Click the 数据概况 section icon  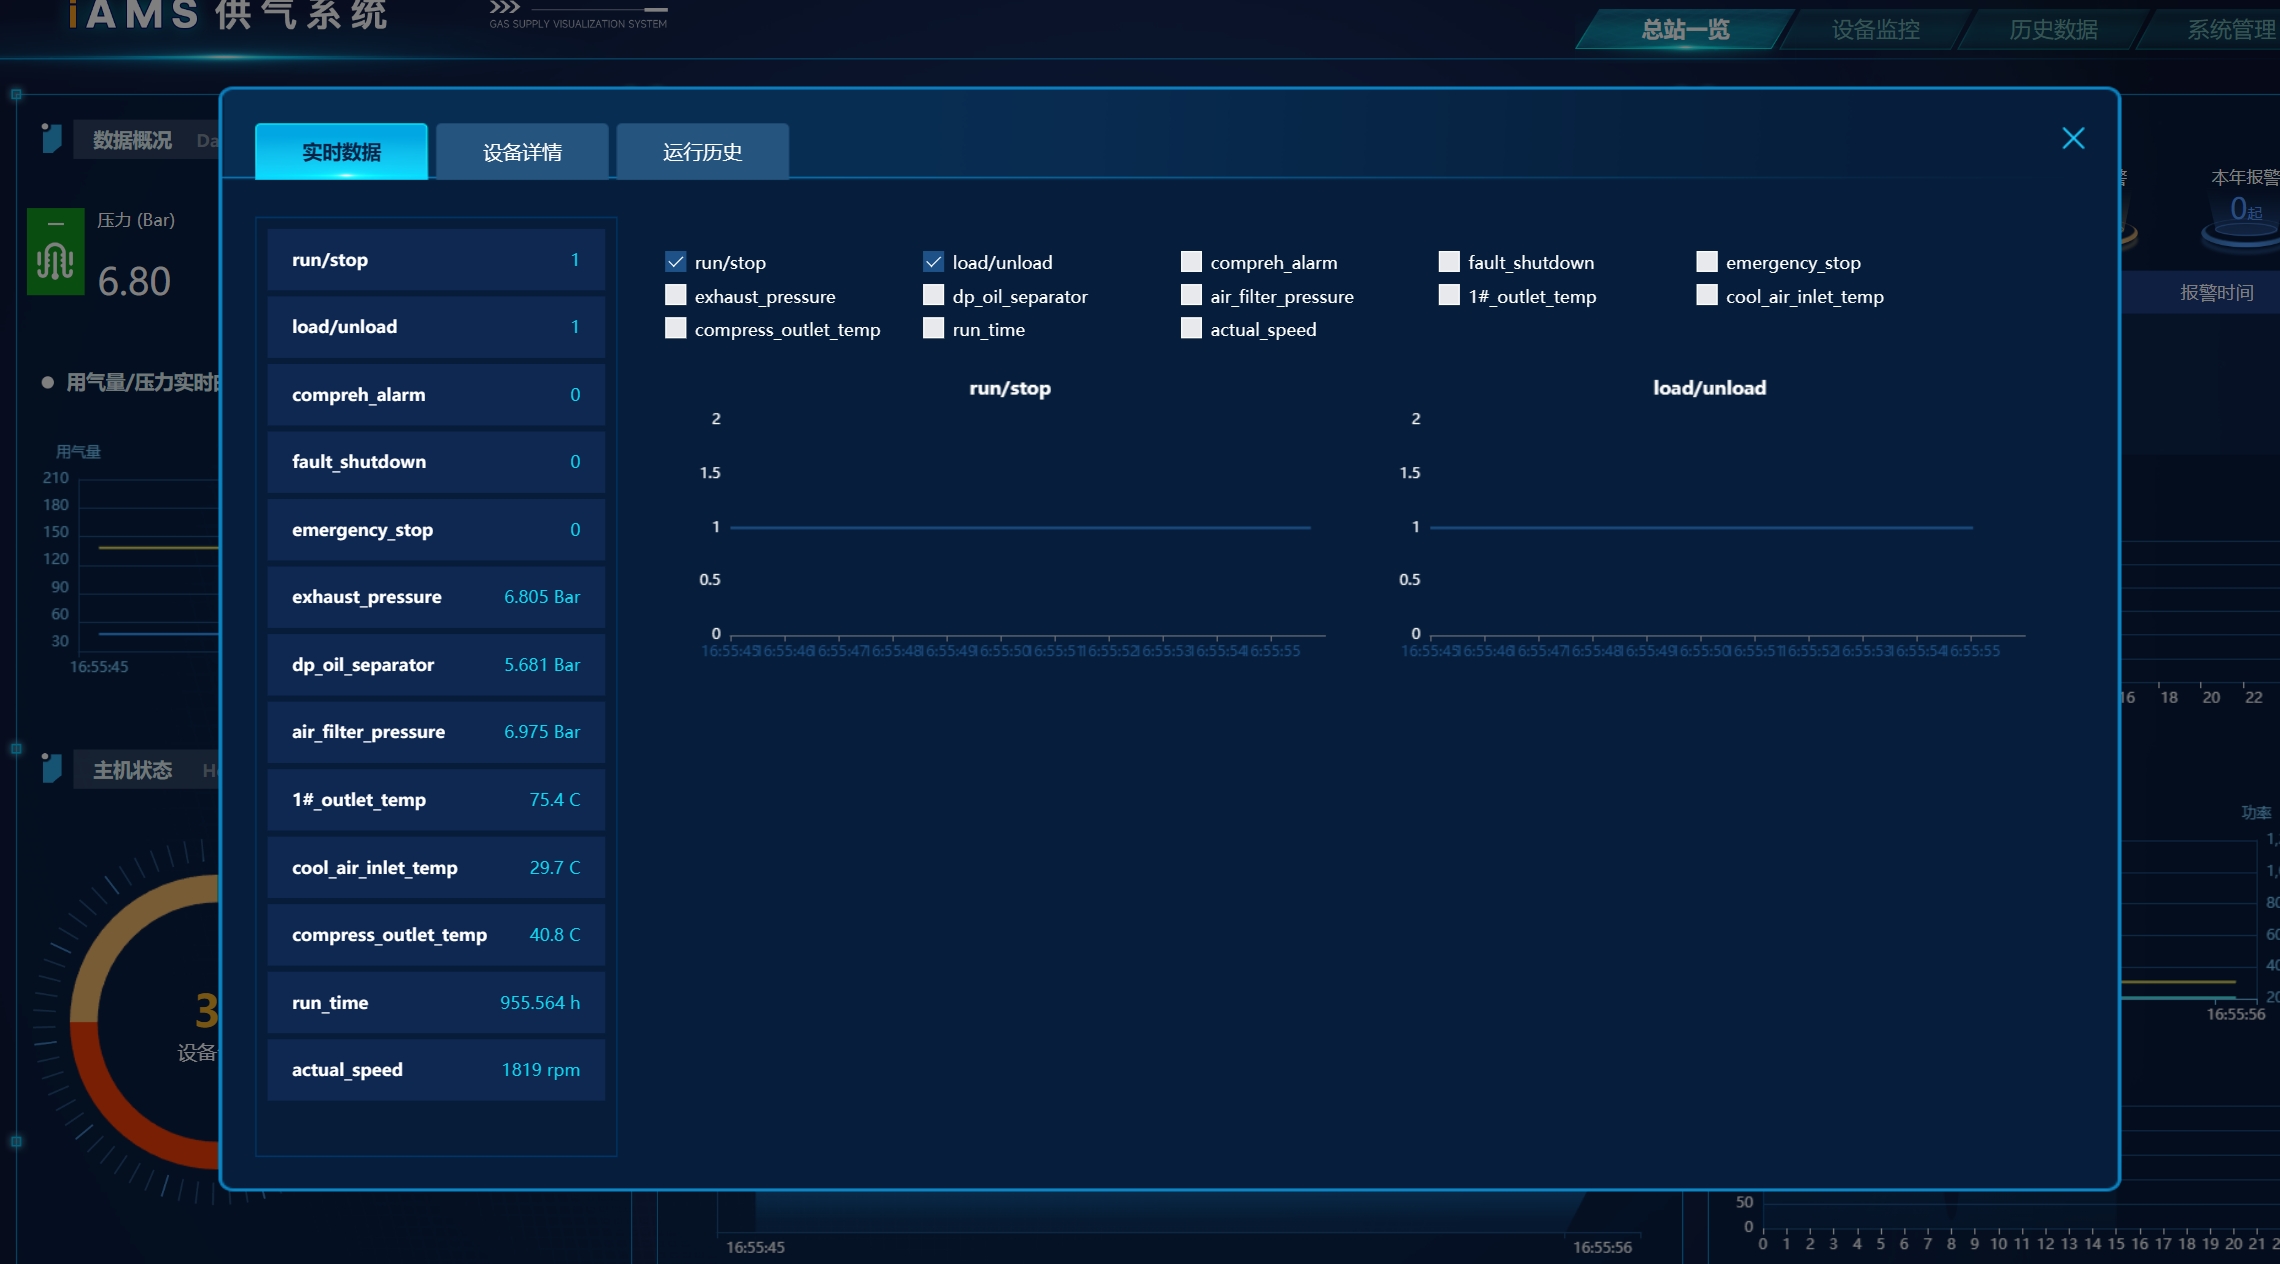[52, 138]
